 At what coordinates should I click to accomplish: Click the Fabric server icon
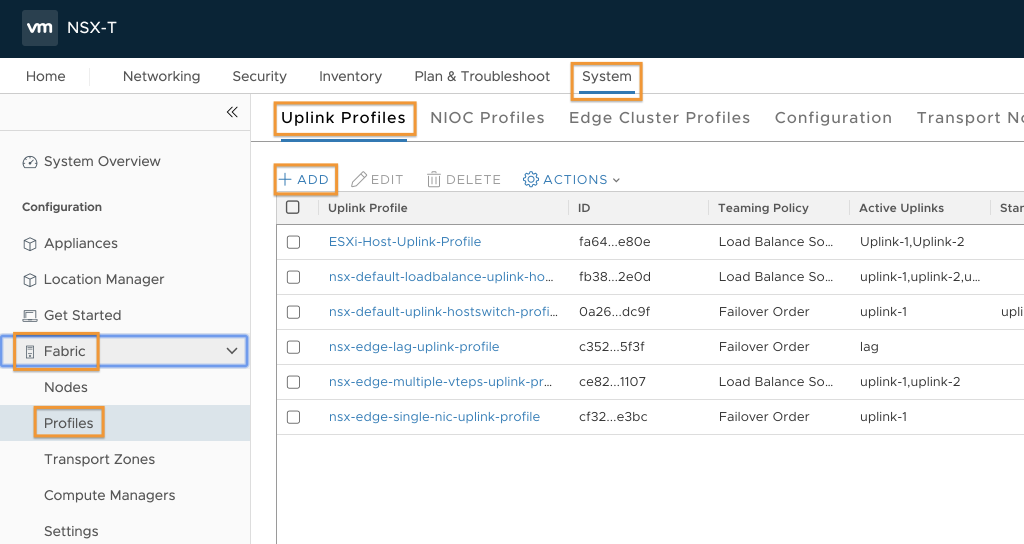[x=29, y=351]
